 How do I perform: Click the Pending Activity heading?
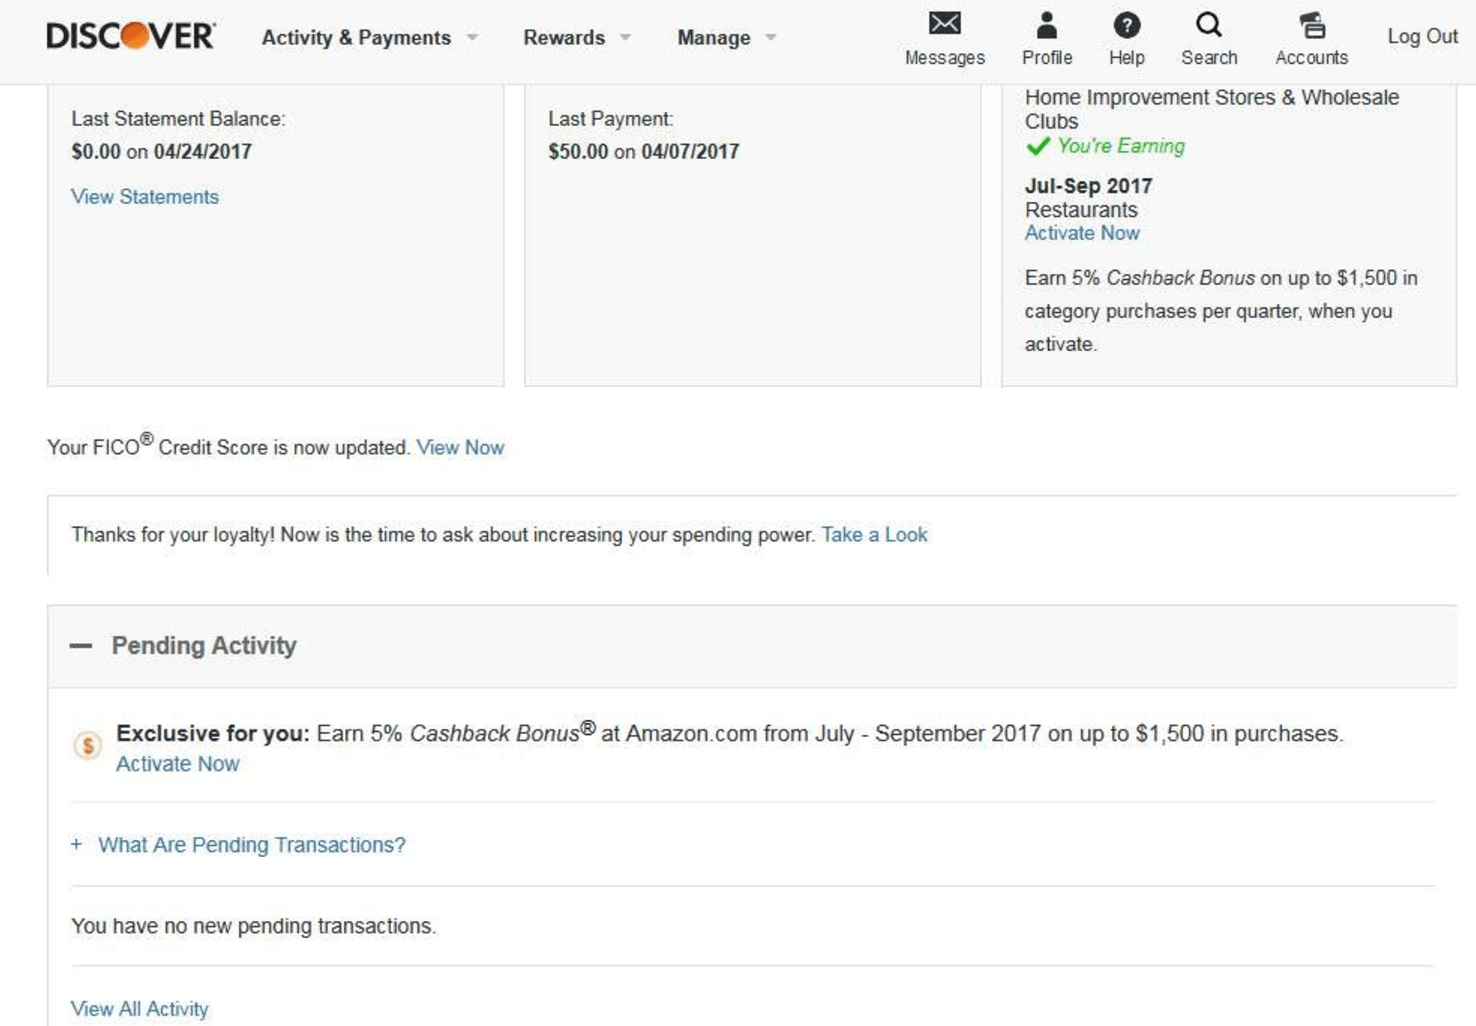pyautogui.click(x=204, y=646)
